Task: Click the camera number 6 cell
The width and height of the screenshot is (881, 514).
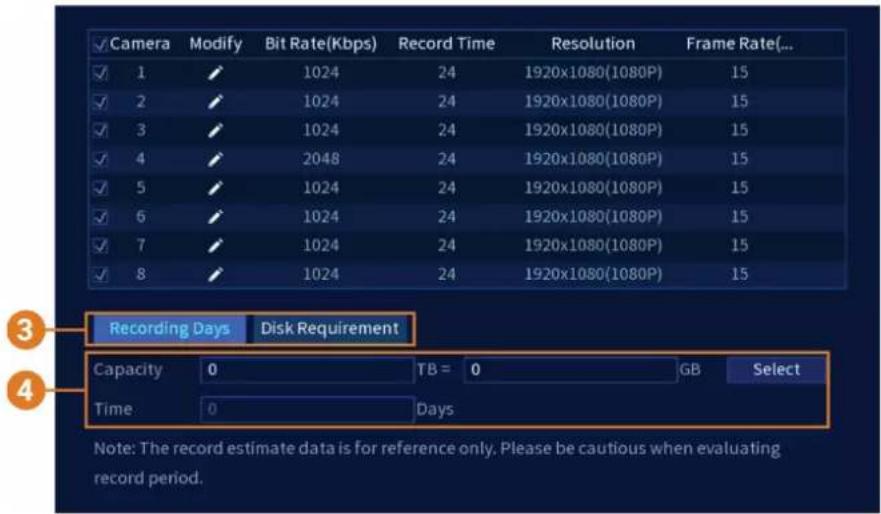Action: click(x=140, y=217)
